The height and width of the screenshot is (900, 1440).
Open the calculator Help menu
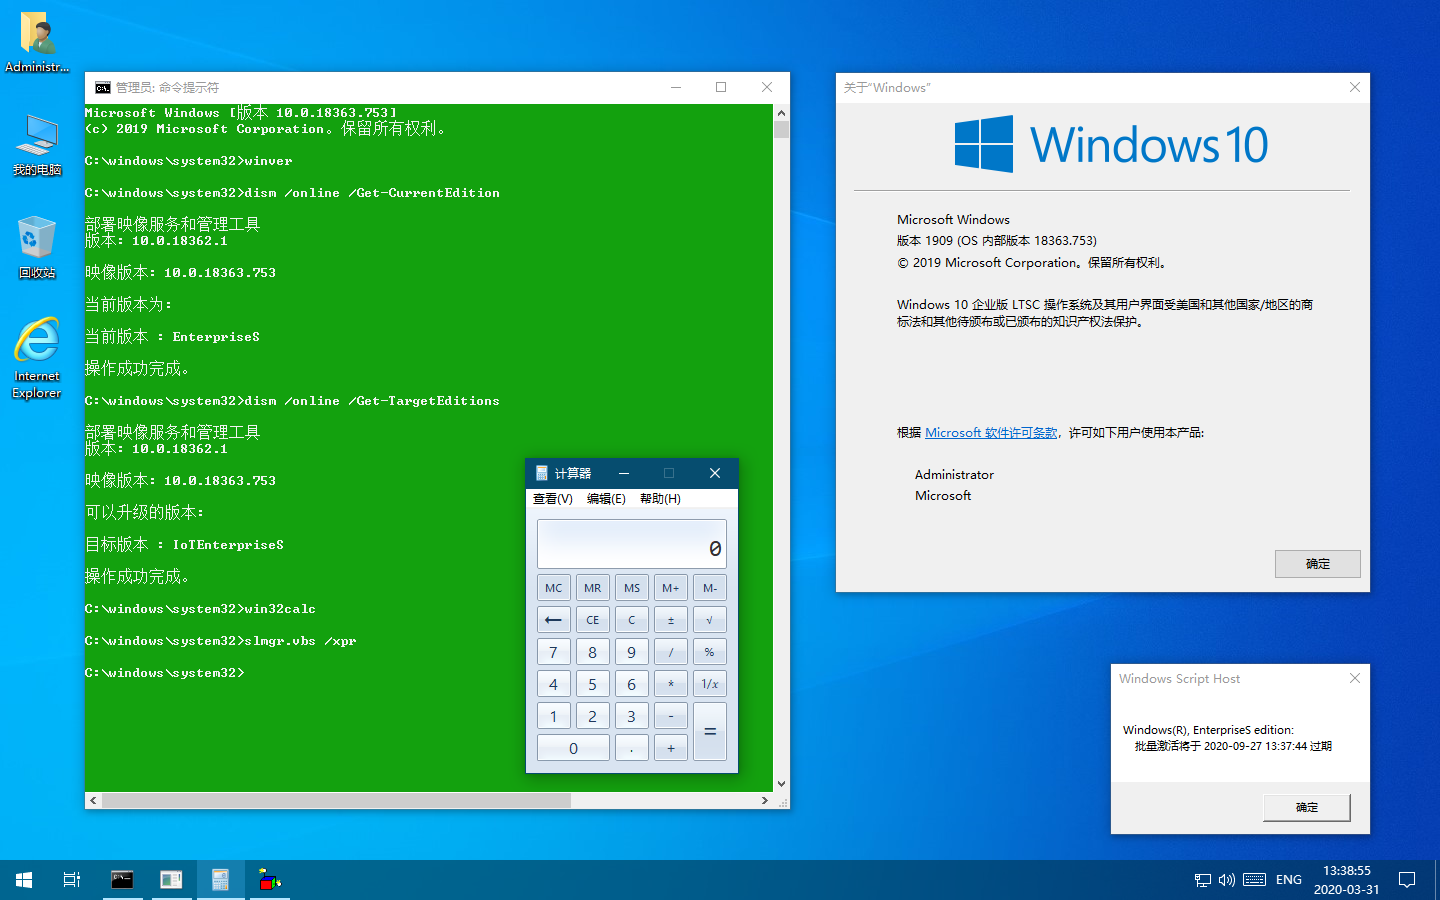click(x=660, y=499)
